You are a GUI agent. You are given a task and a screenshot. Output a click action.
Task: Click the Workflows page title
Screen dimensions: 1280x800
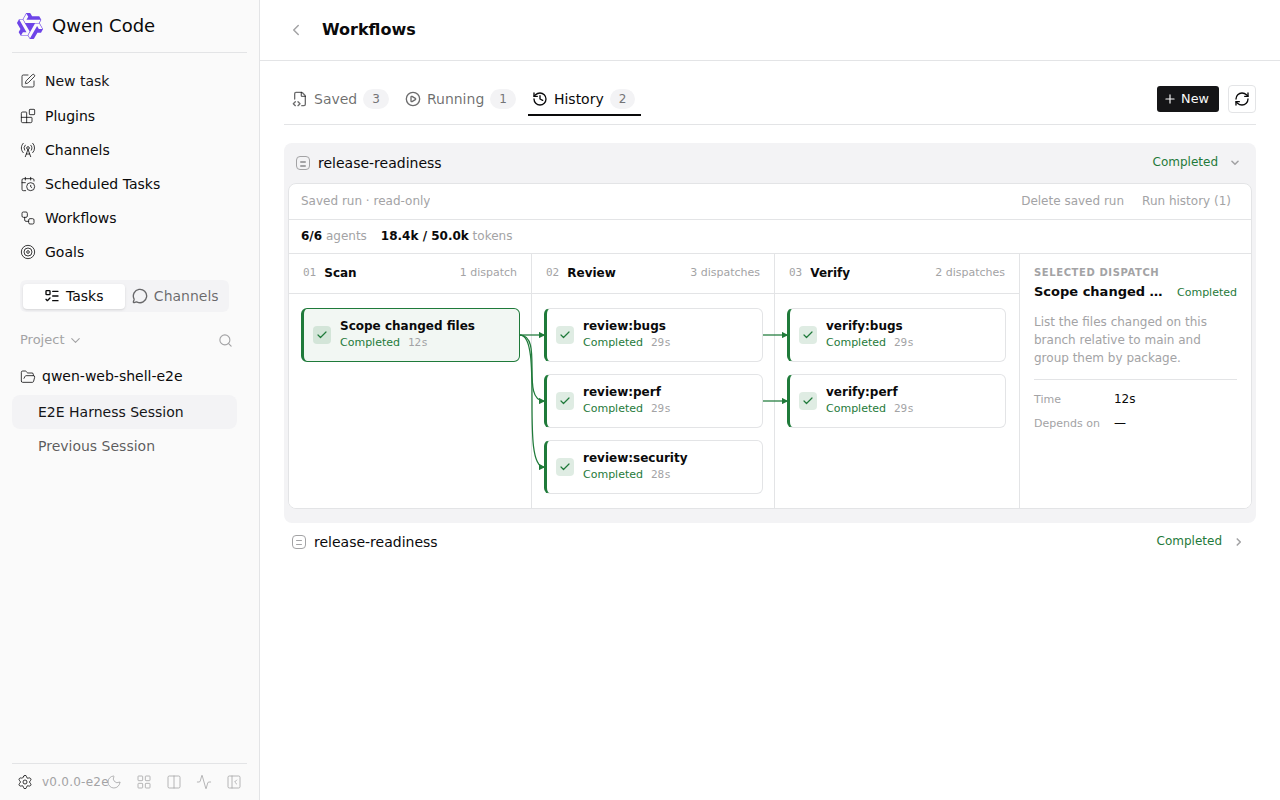[369, 30]
